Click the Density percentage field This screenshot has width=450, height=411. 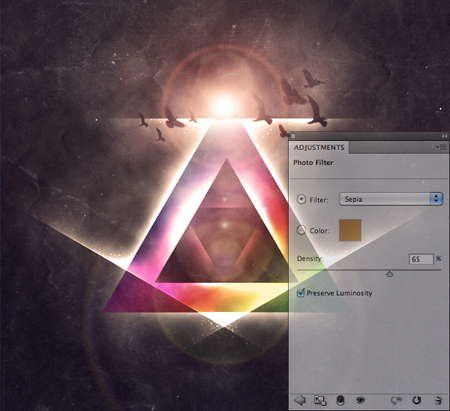[421, 259]
